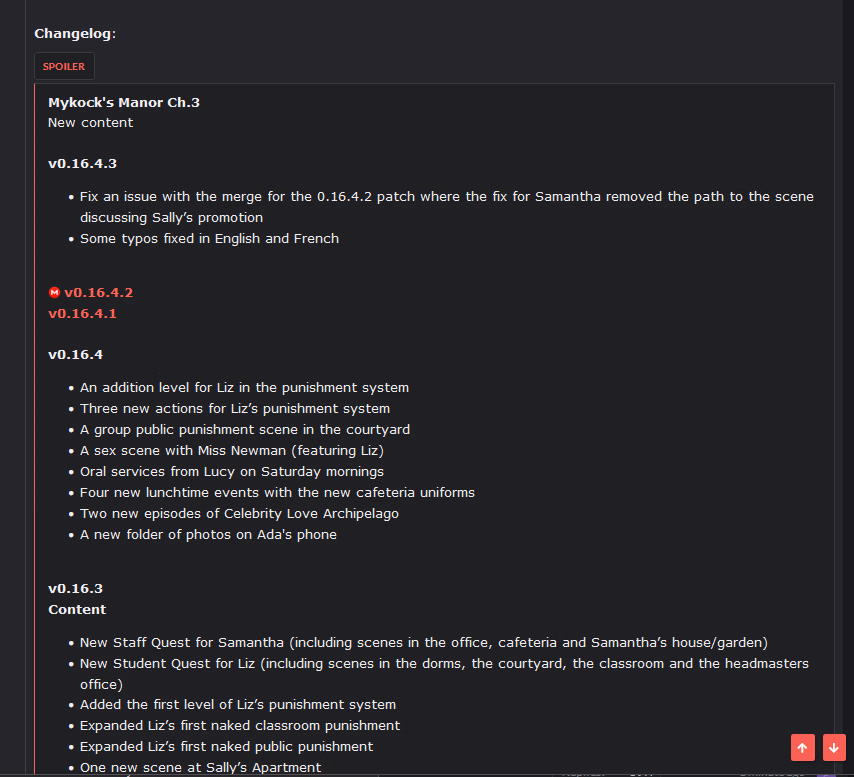Click the MEGA icon beside v0.16.4.2
854x777 pixels.
54,293
